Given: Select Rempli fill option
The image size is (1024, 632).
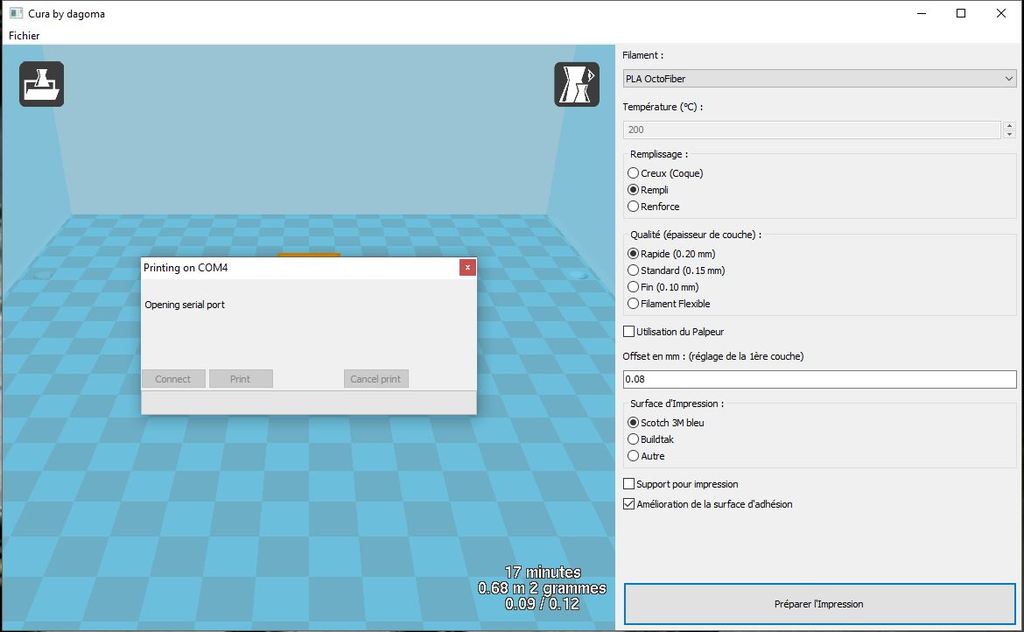Looking at the screenshot, I should [648, 190].
